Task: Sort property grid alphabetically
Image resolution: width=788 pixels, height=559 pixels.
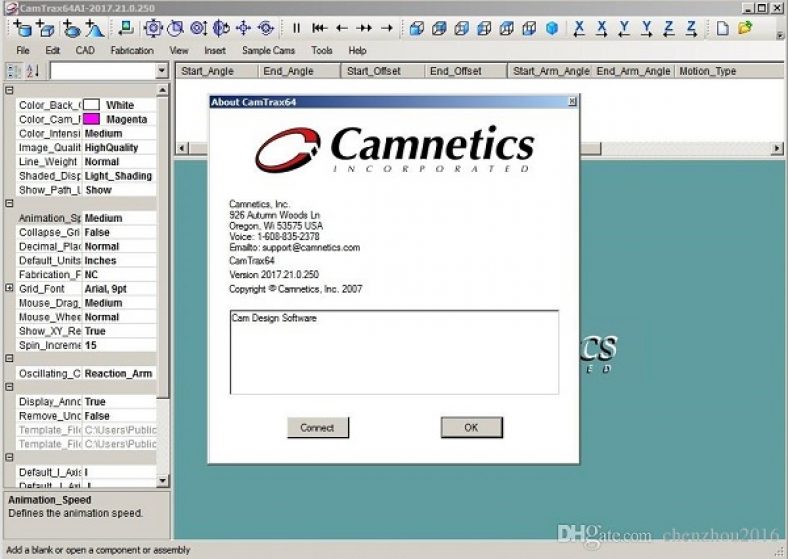Action: [33, 71]
